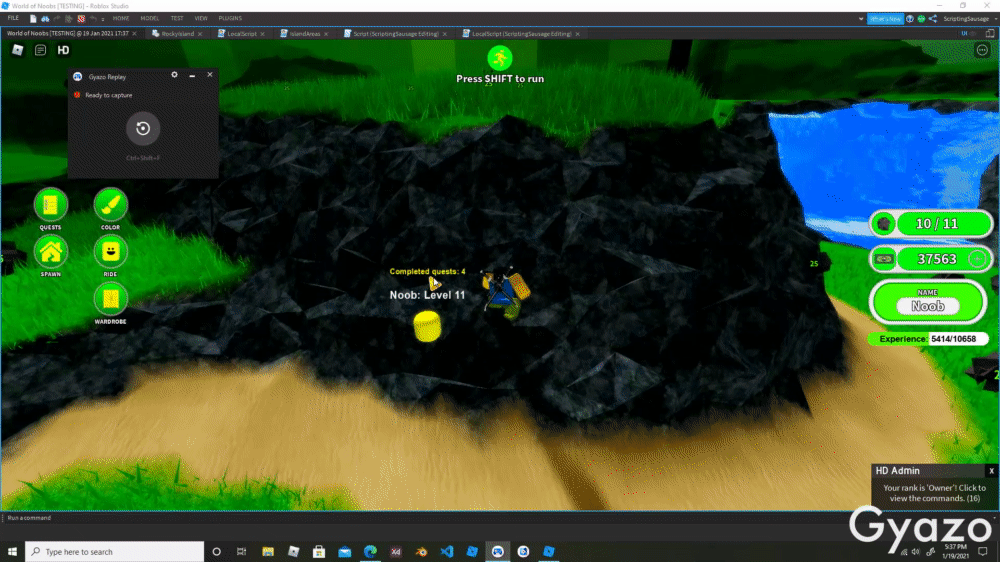This screenshot has width=1000, height=562.
Task: Switch to the HOME ribbon tab
Action: [x=121, y=18]
